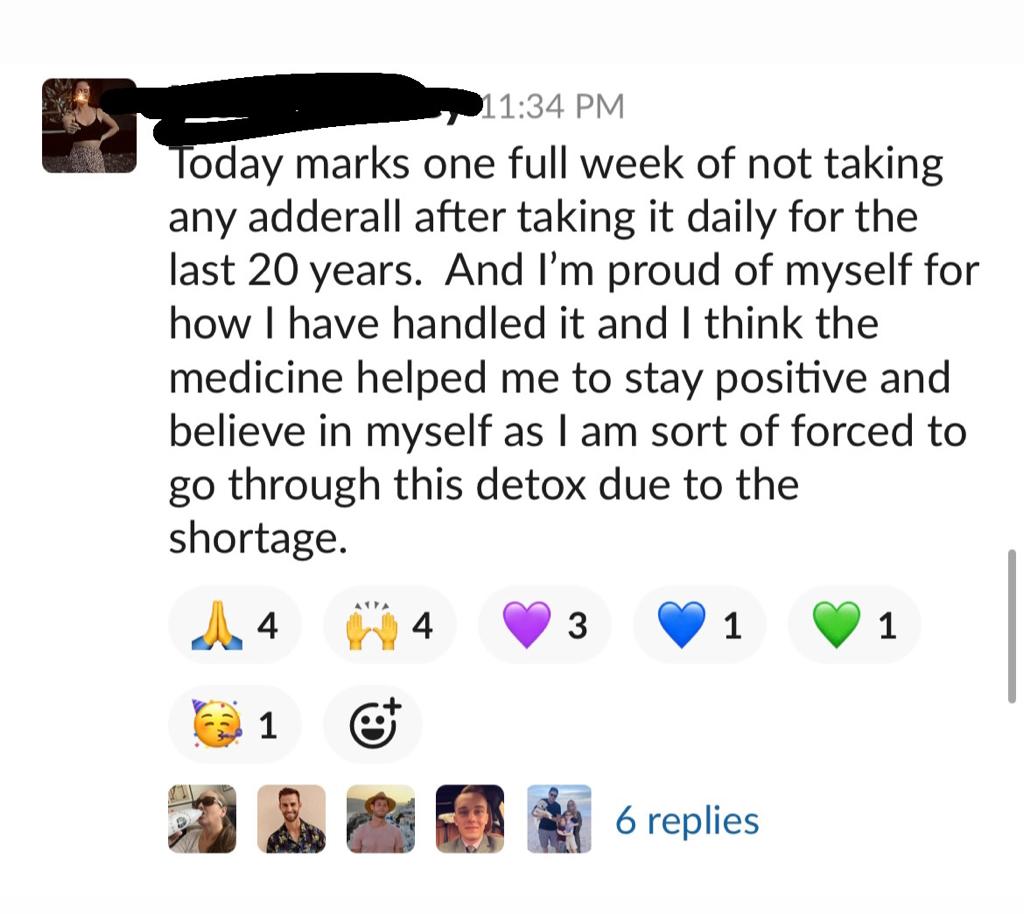Open the 6 replies thread
Screen dimensions: 1024x914
[x=687, y=820]
